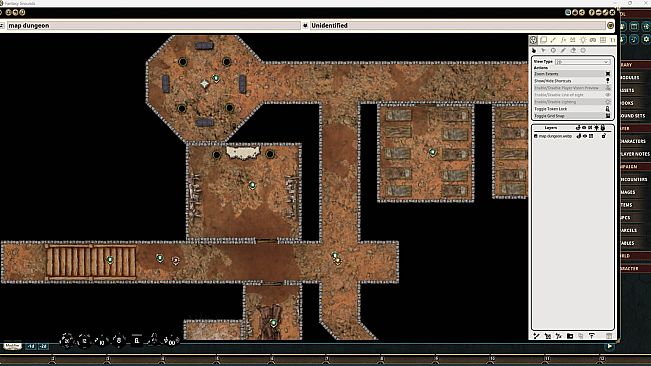
Task: Toggle Grid Snap in Actions list
Action: (571, 116)
